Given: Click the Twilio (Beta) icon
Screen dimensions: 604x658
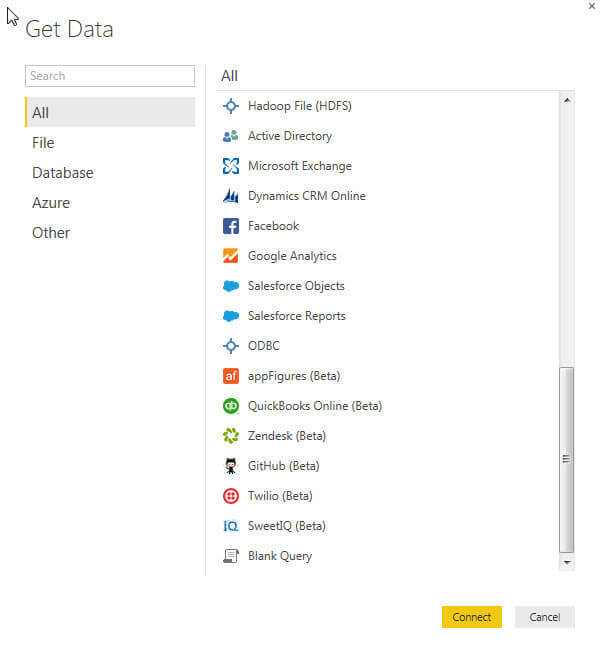Looking at the screenshot, I should coord(231,496).
